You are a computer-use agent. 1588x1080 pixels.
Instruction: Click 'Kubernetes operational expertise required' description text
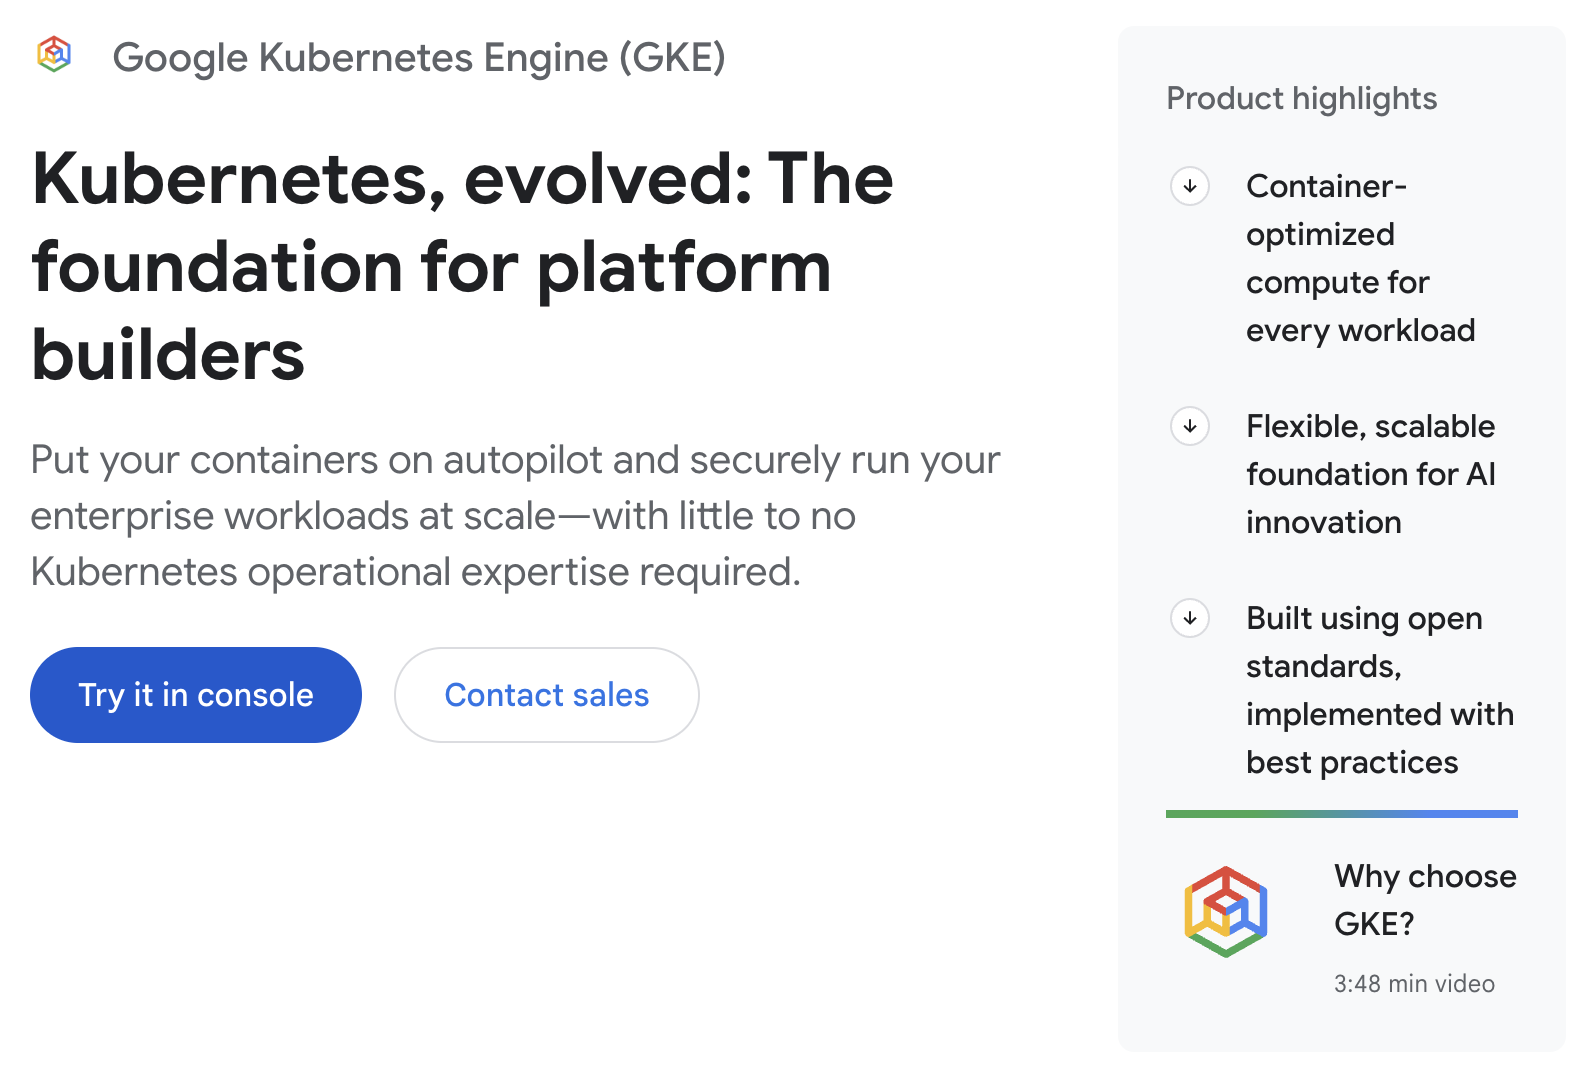[415, 572]
